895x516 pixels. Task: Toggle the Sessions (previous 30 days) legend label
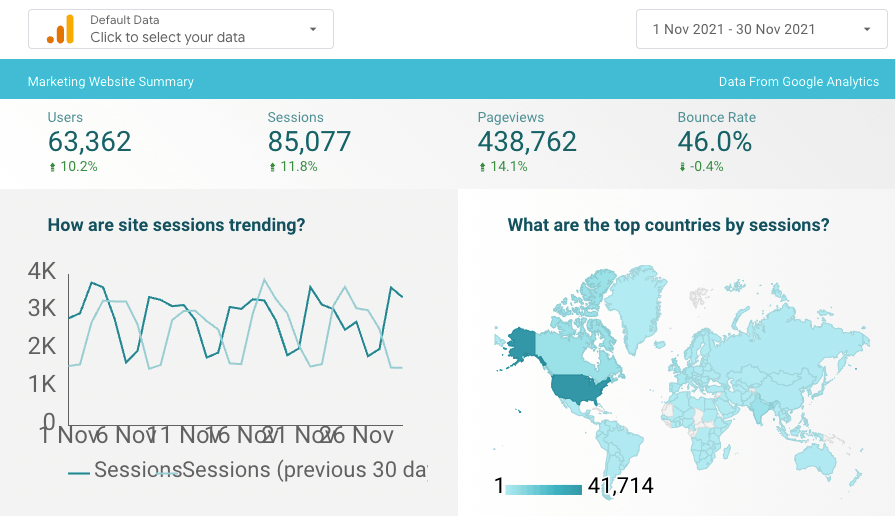click(x=304, y=470)
